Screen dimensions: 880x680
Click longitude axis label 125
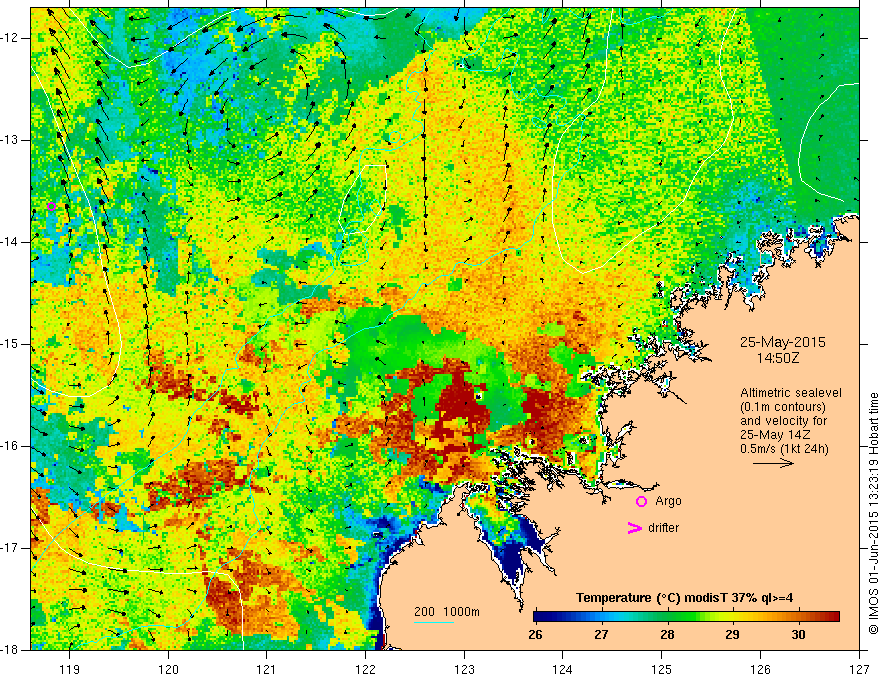click(662, 669)
